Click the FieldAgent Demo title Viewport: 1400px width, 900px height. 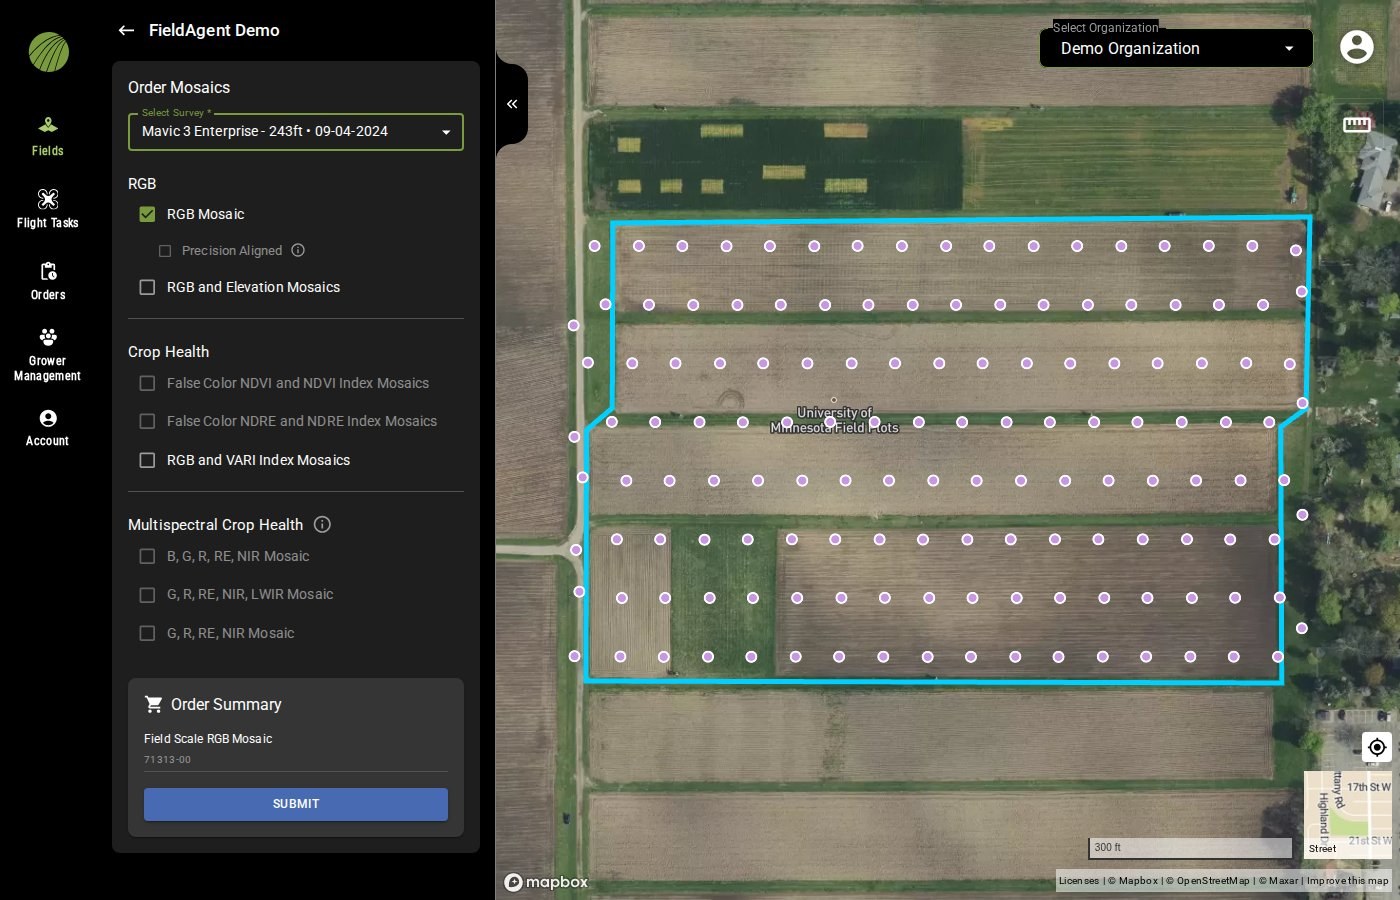214,30
